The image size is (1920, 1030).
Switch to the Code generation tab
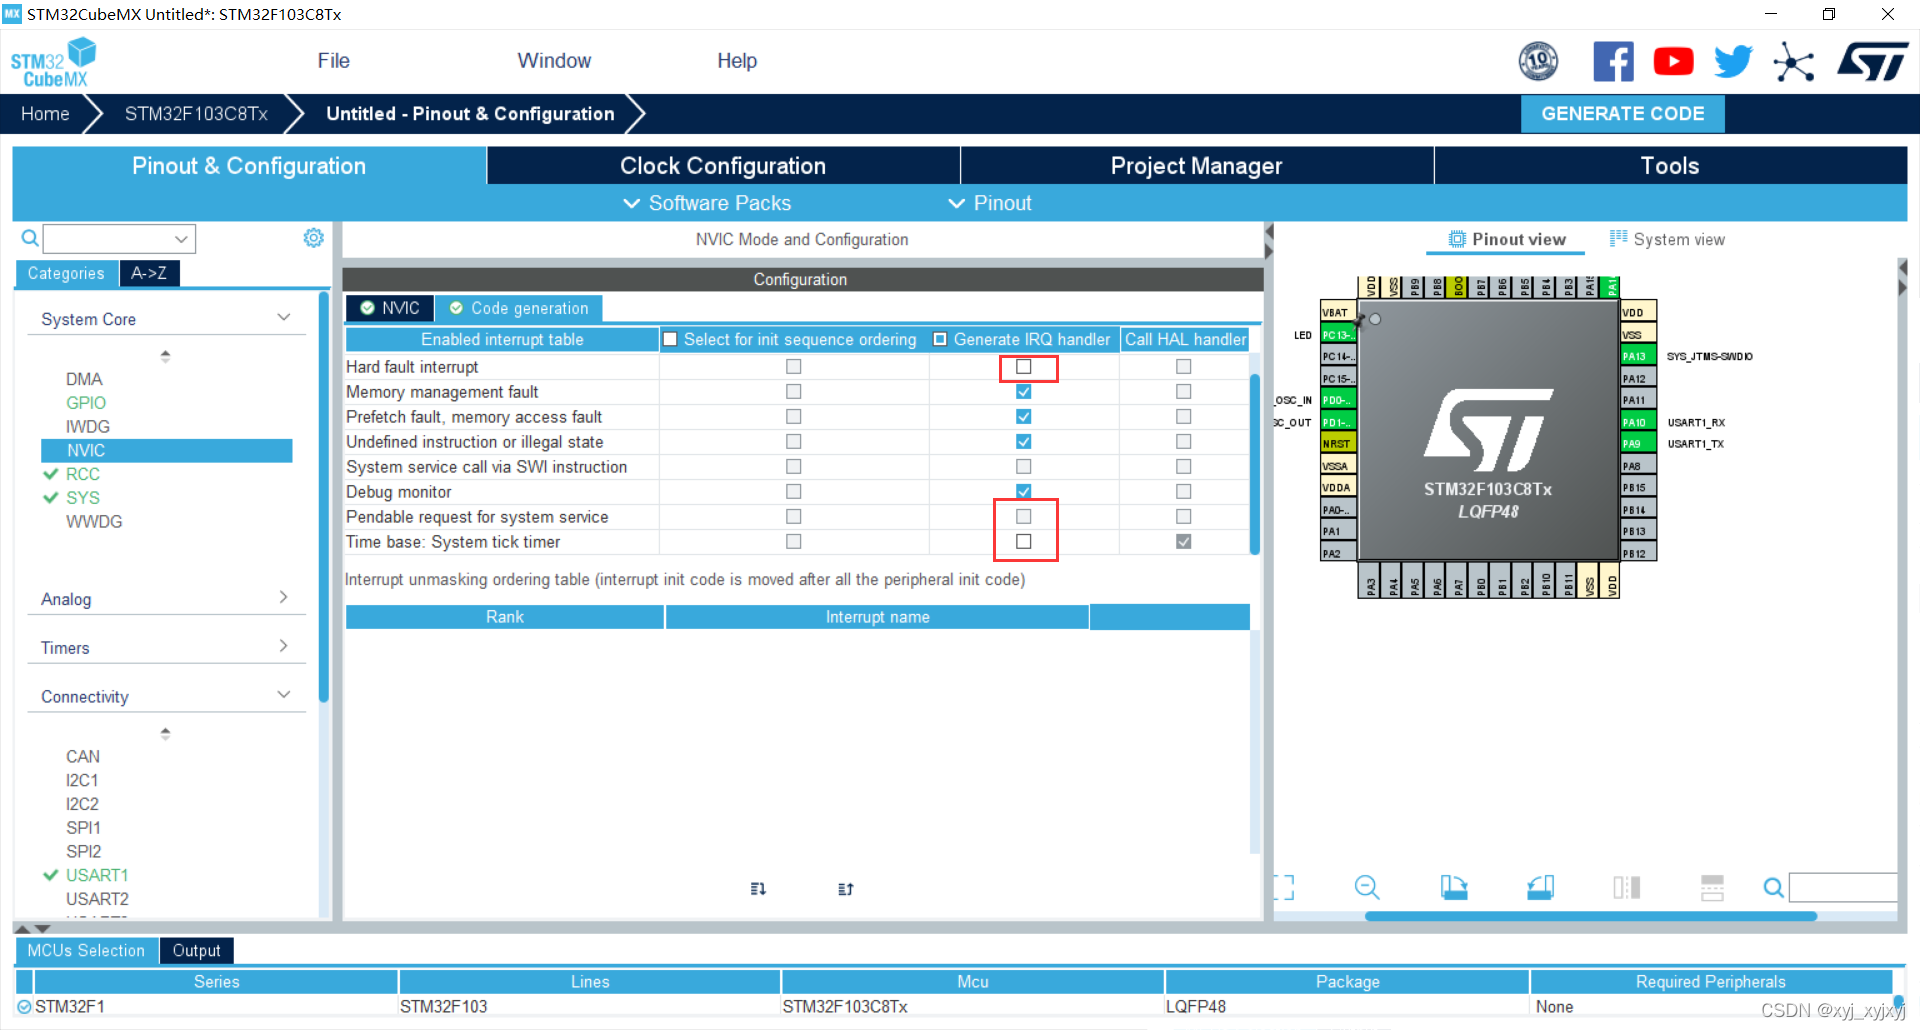(x=519, y=308)
